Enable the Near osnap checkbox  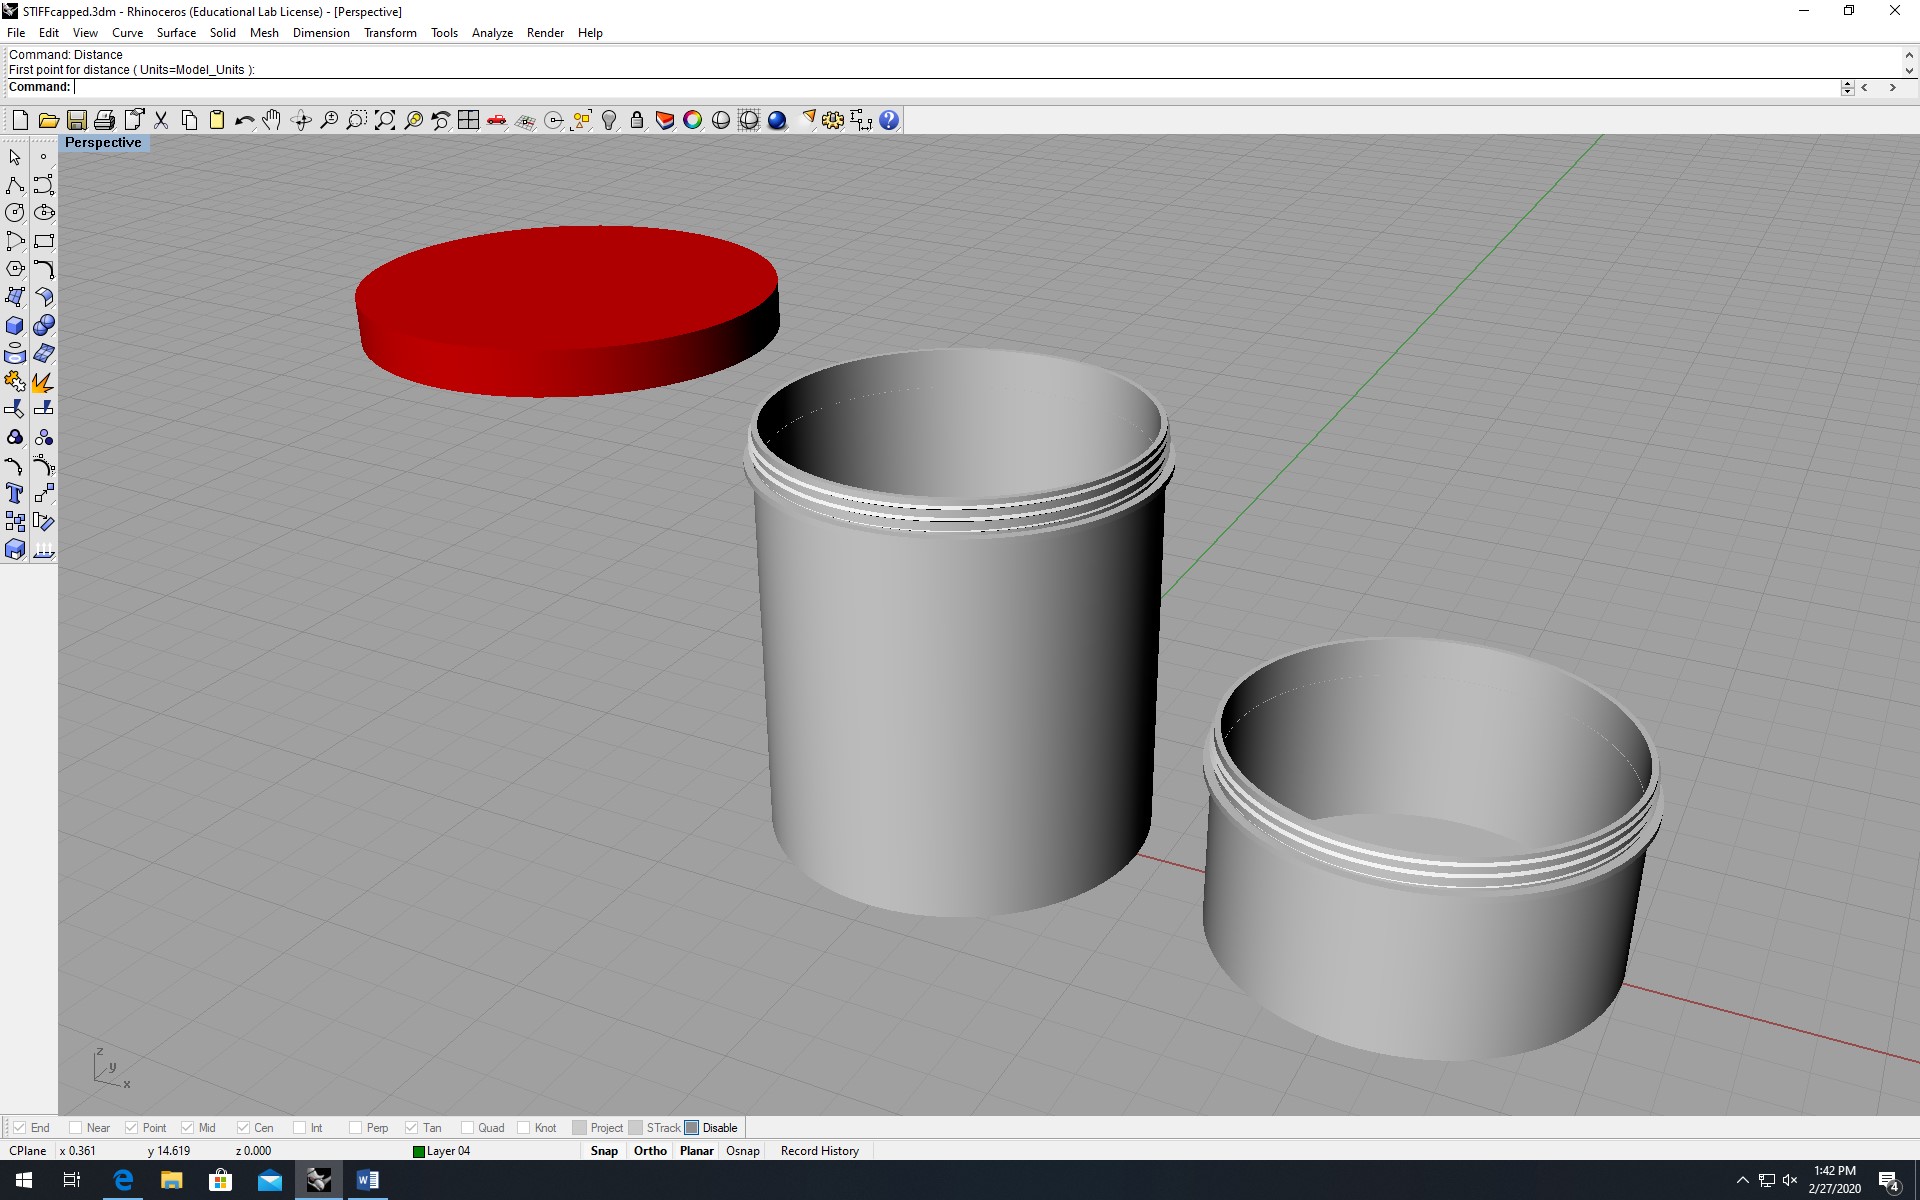[76, 1127]
